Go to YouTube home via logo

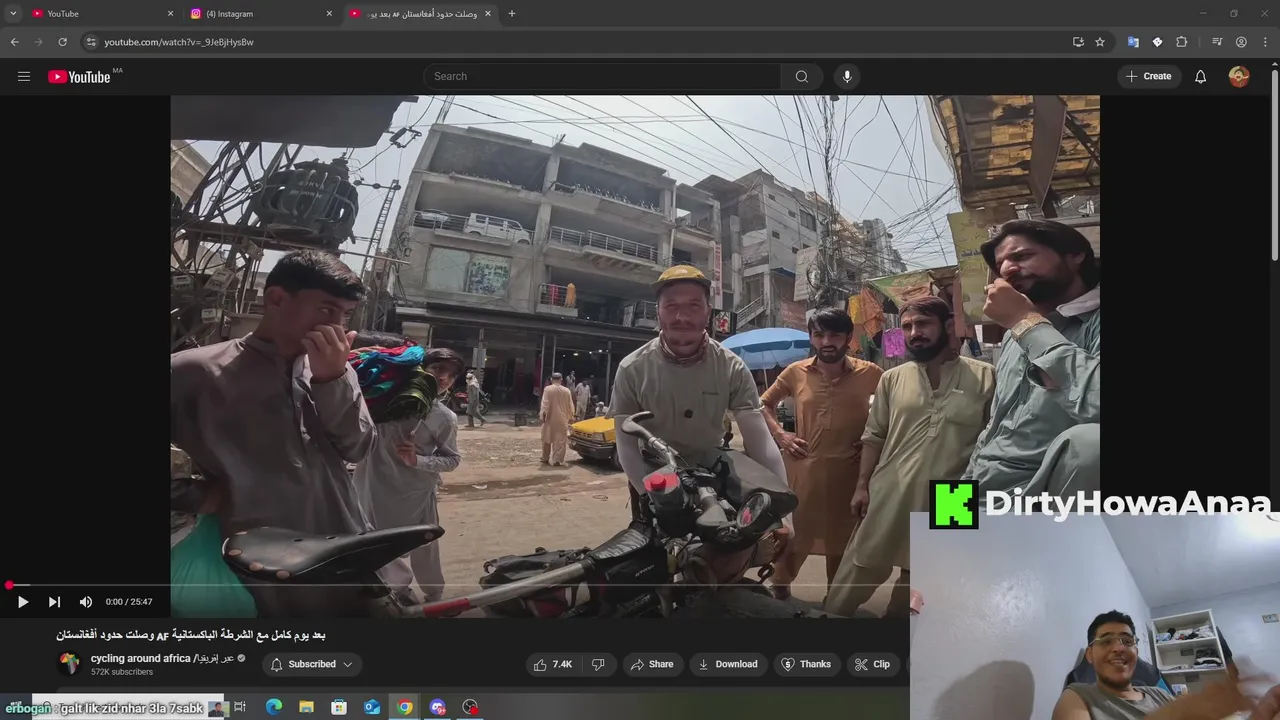79,77
